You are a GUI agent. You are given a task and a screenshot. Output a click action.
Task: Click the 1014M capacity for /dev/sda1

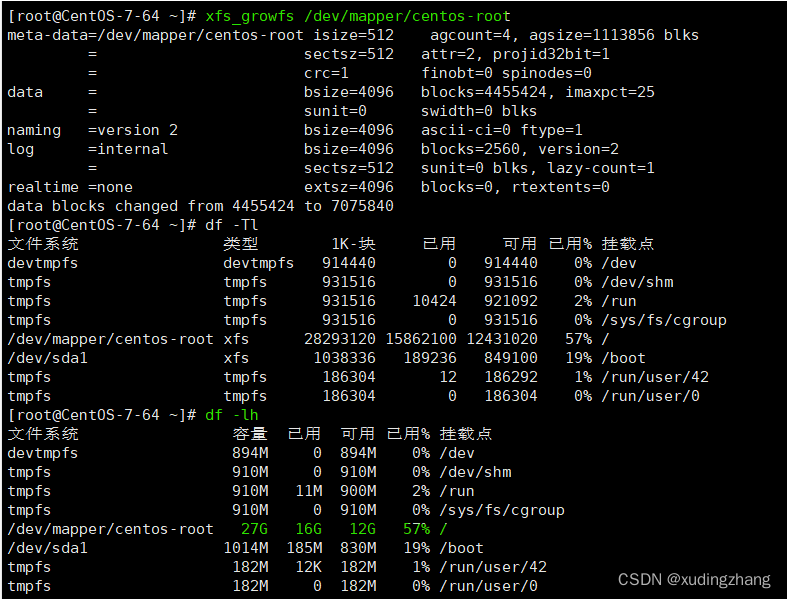coord(245,548)
